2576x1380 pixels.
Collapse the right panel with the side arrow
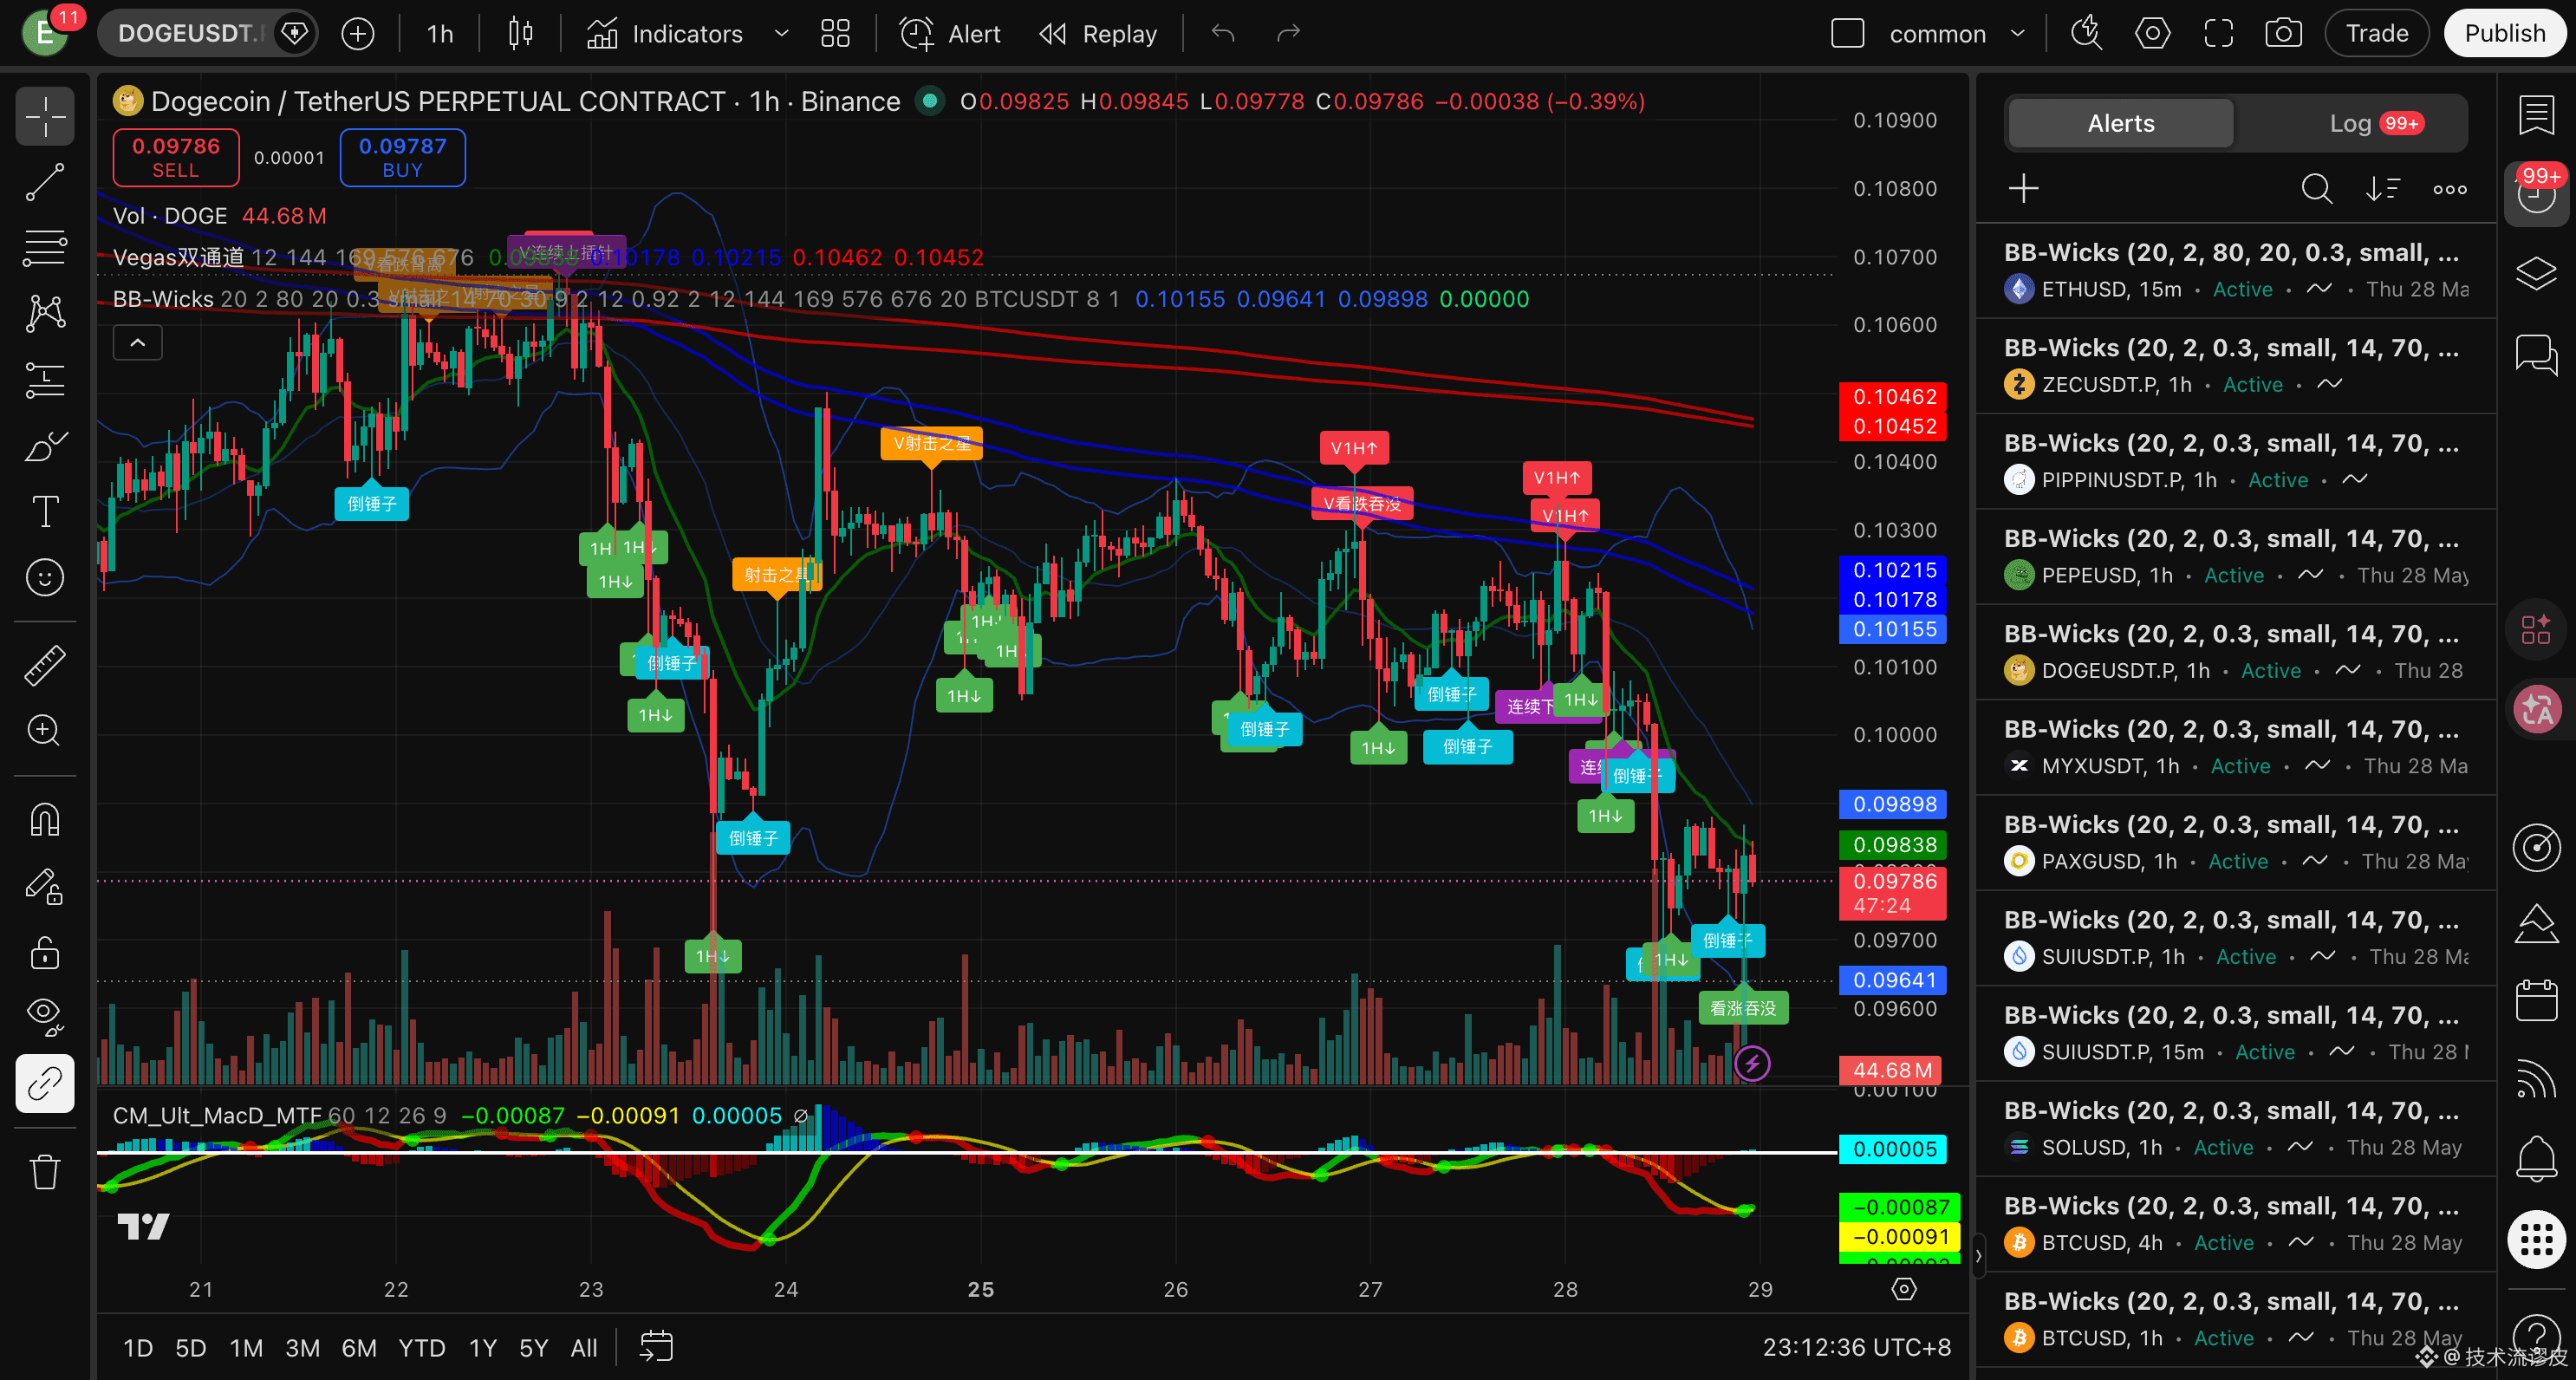tap(1978, 1256)
